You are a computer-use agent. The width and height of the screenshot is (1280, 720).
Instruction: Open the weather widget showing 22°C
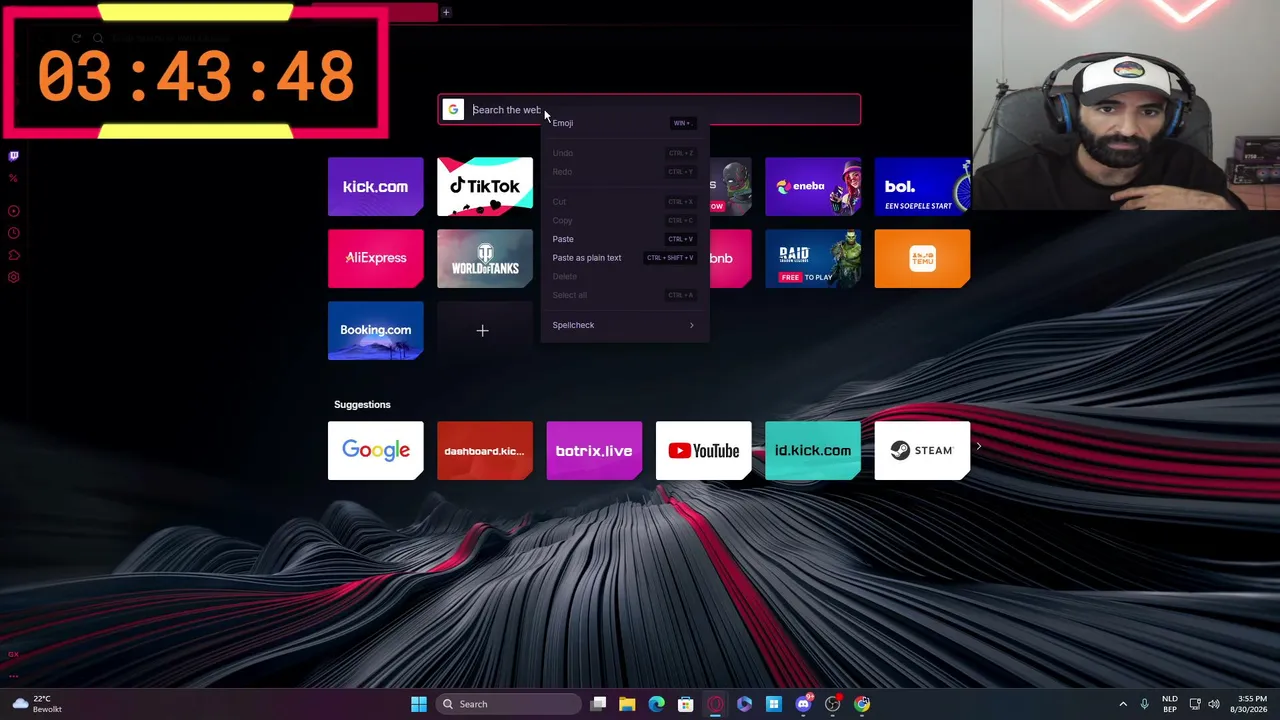coord(36,704)
